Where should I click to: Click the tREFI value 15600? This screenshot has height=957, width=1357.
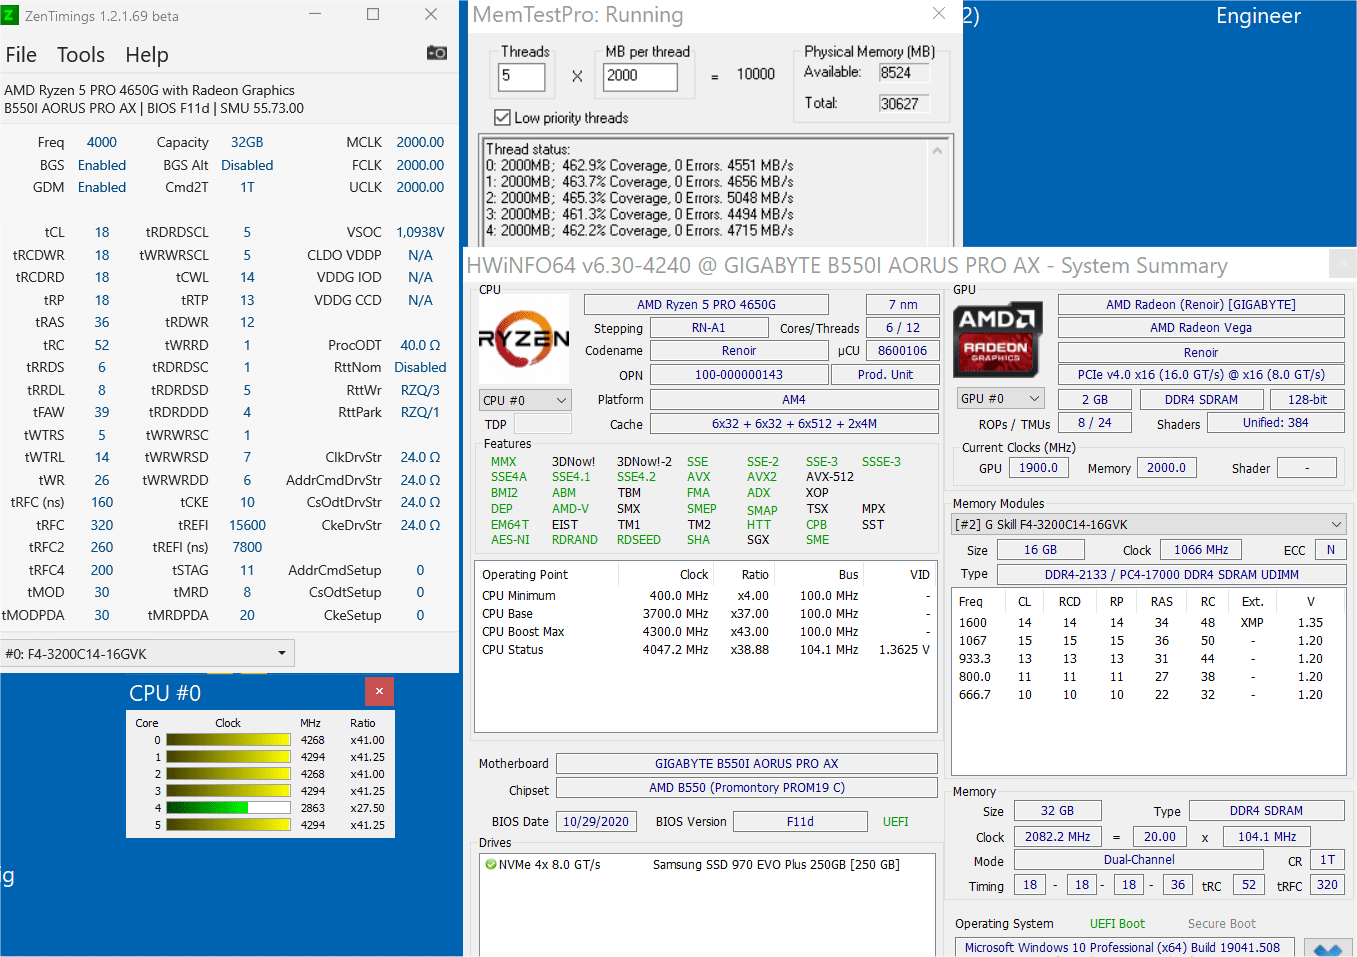[247, 525]
